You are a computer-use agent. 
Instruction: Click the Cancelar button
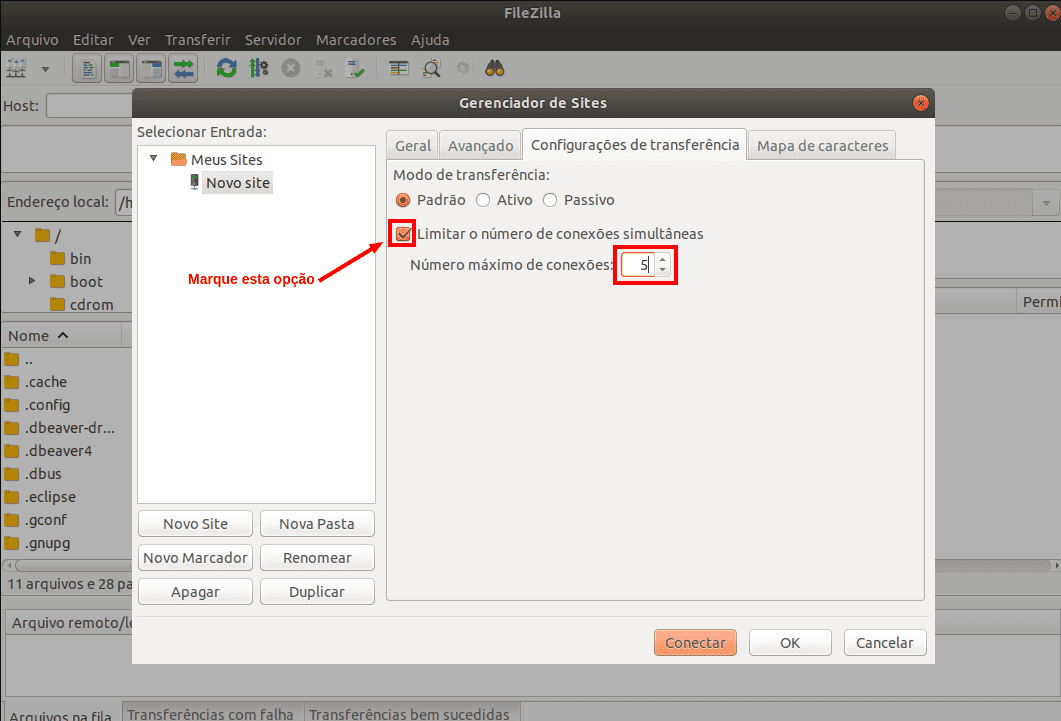point(884,643)
